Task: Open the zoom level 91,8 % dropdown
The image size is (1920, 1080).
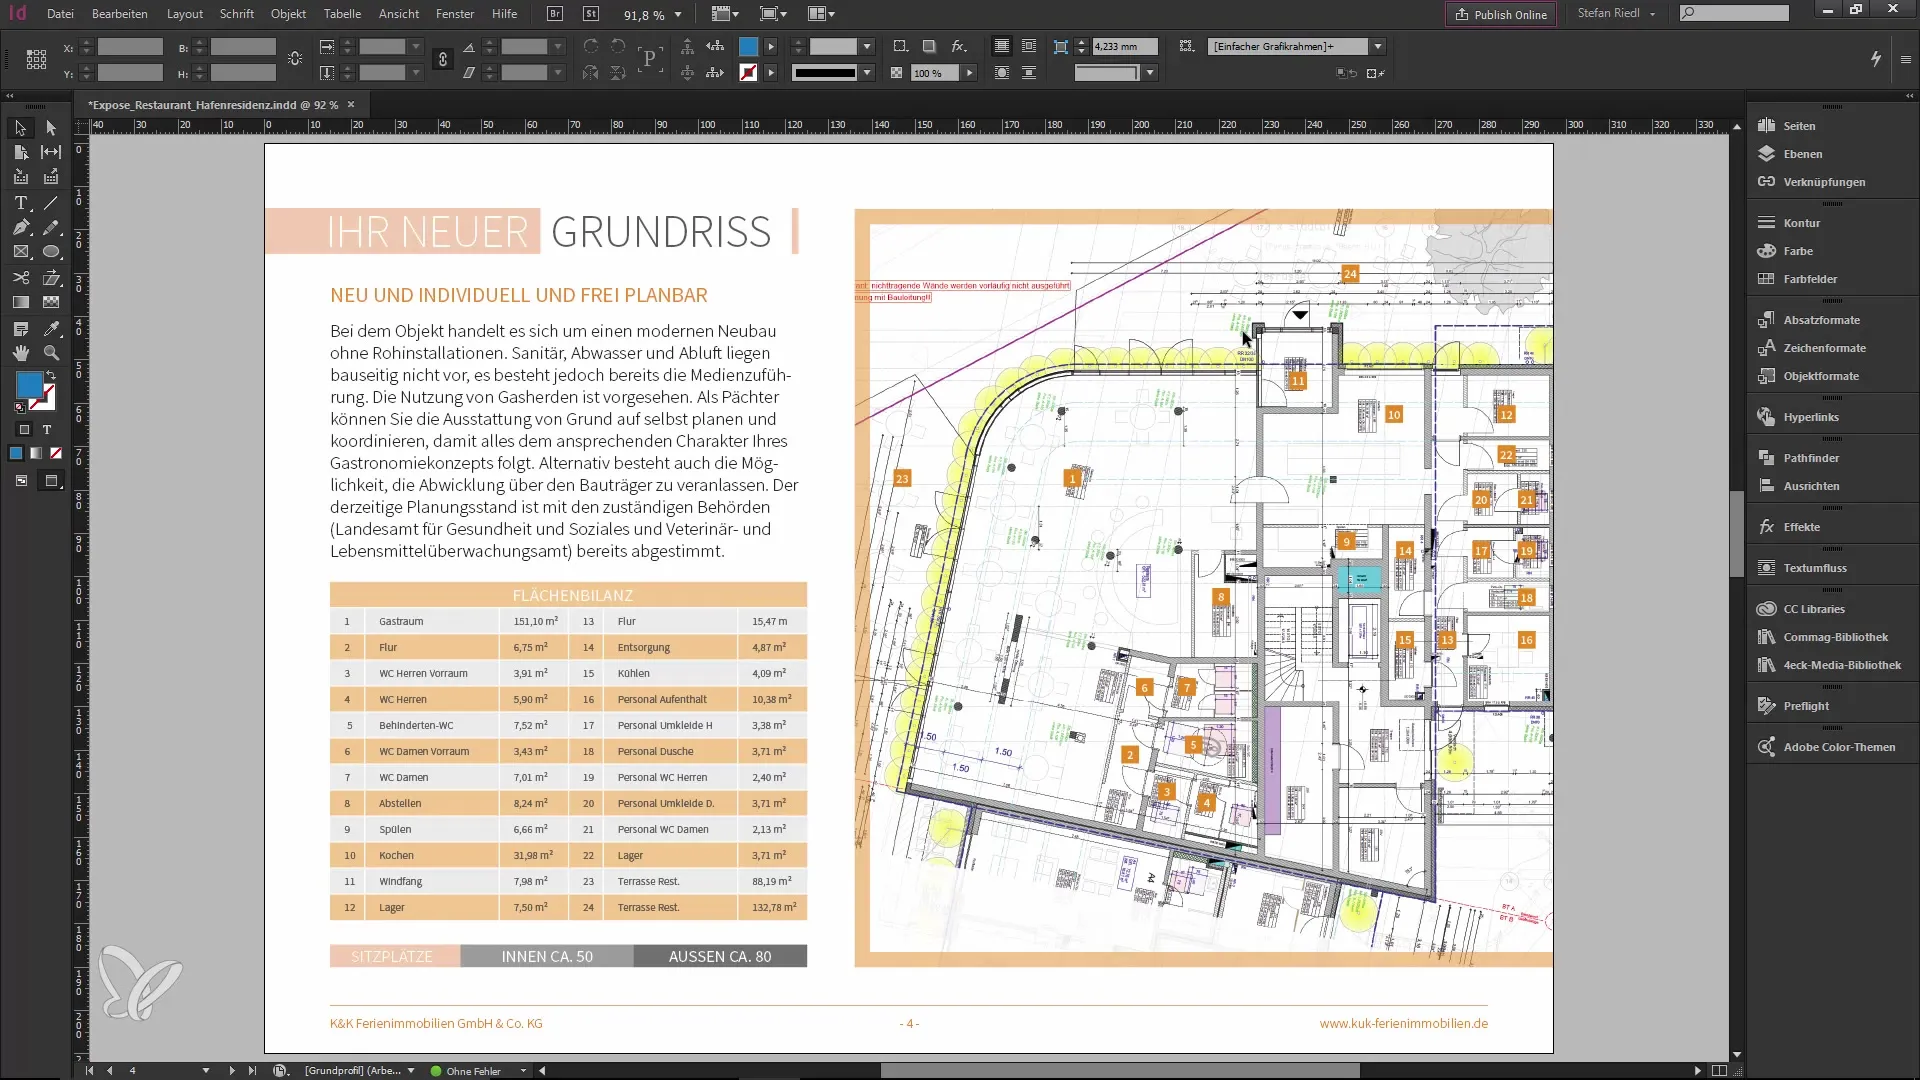Action: tap(679, 15)
